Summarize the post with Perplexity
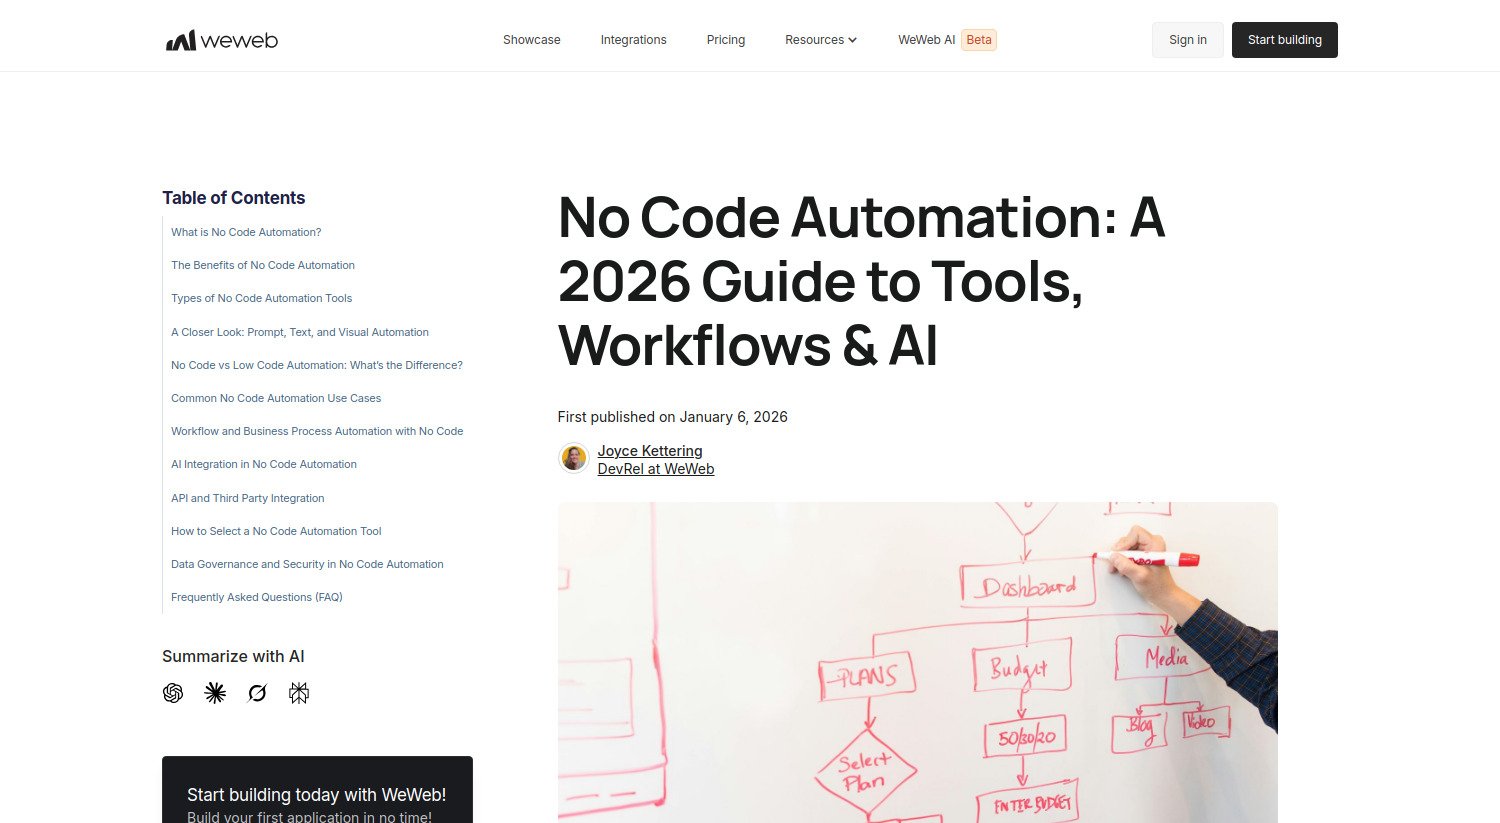The height and width of the screenshot is (823, 1500). [x=298, y=692]
